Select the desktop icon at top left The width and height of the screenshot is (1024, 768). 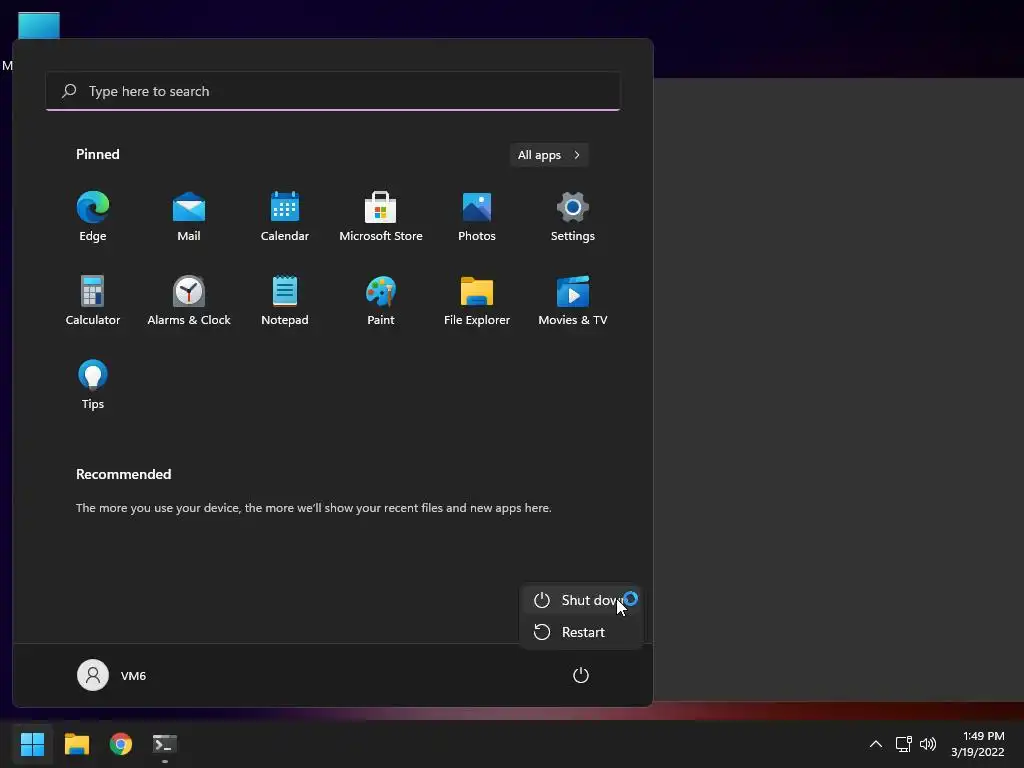coord(39,26)
